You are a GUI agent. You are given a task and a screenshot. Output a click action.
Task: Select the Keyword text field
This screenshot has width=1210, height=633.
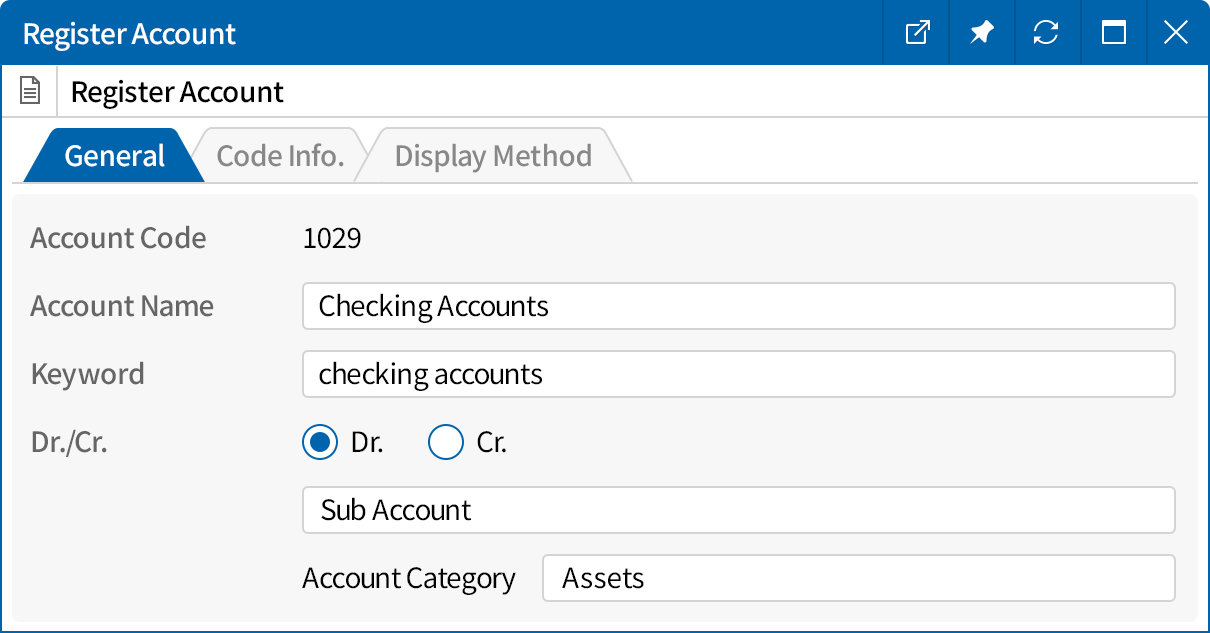[738, 374]
